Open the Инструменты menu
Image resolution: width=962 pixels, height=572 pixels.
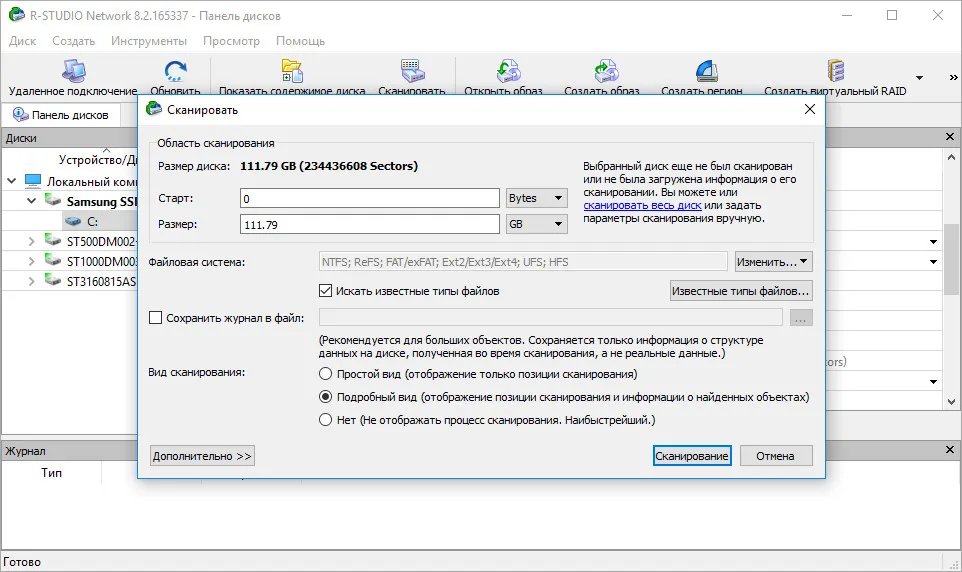pos(149,41)
